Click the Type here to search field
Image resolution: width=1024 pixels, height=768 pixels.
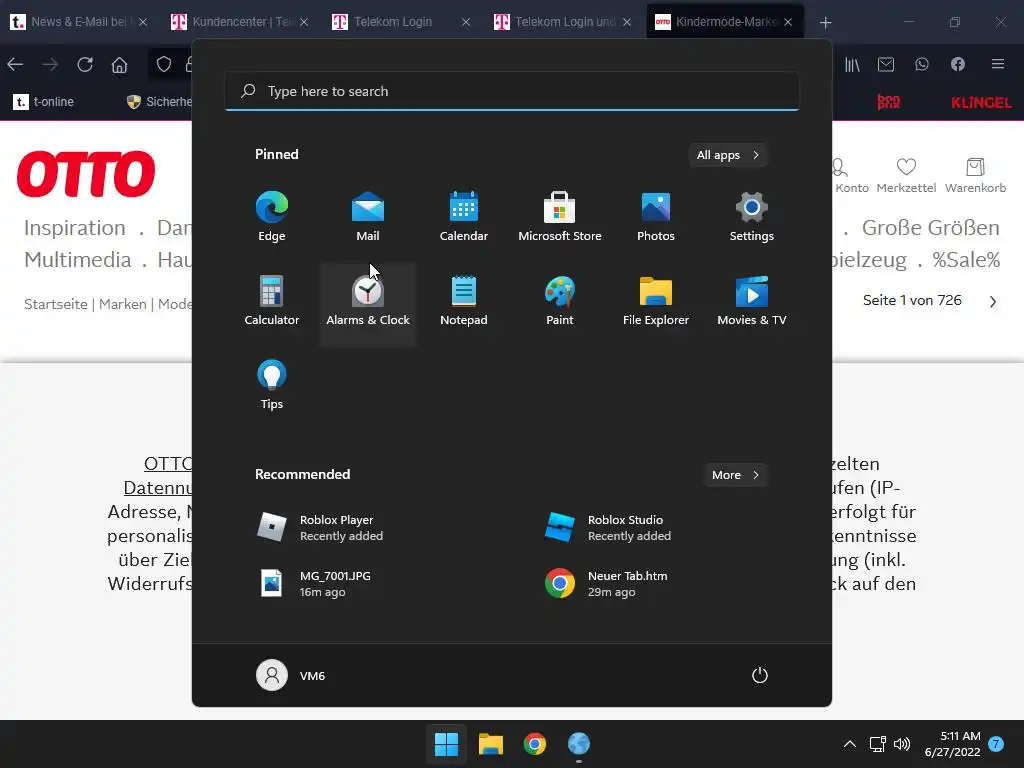tap(512, 91)
